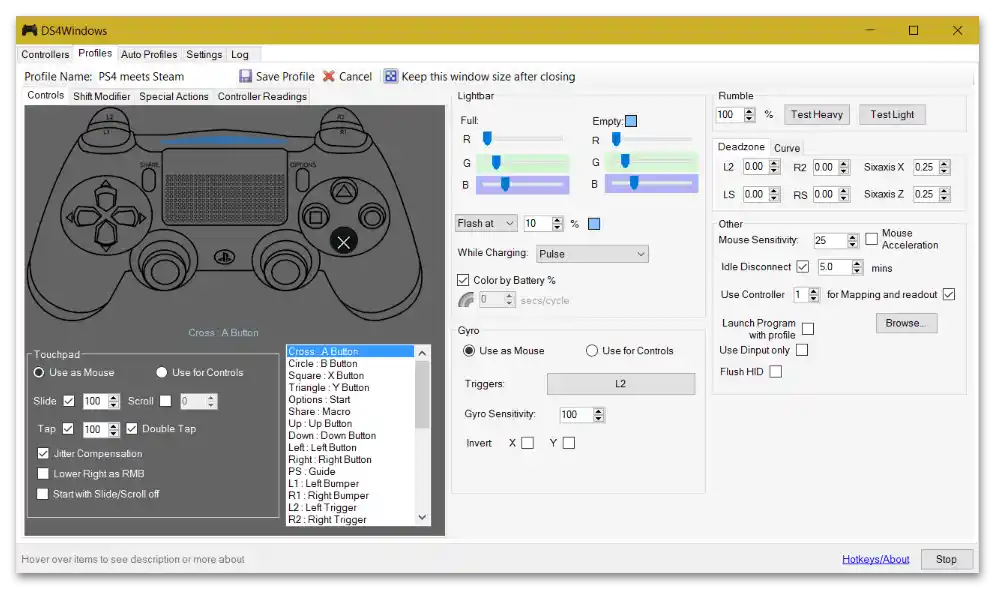Click the red Cancel X icon
This screenshot has width=995, height=589.
click(329, 76)
